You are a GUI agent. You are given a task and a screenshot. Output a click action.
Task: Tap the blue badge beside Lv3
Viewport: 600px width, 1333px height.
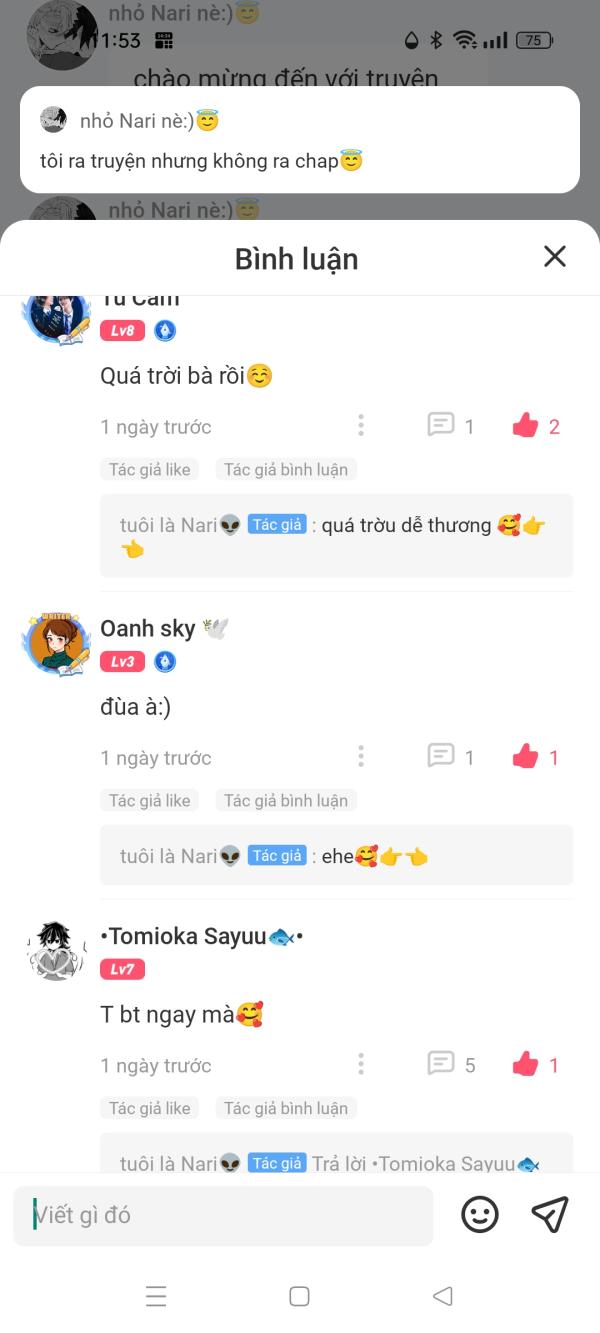(x=165, y=662)
